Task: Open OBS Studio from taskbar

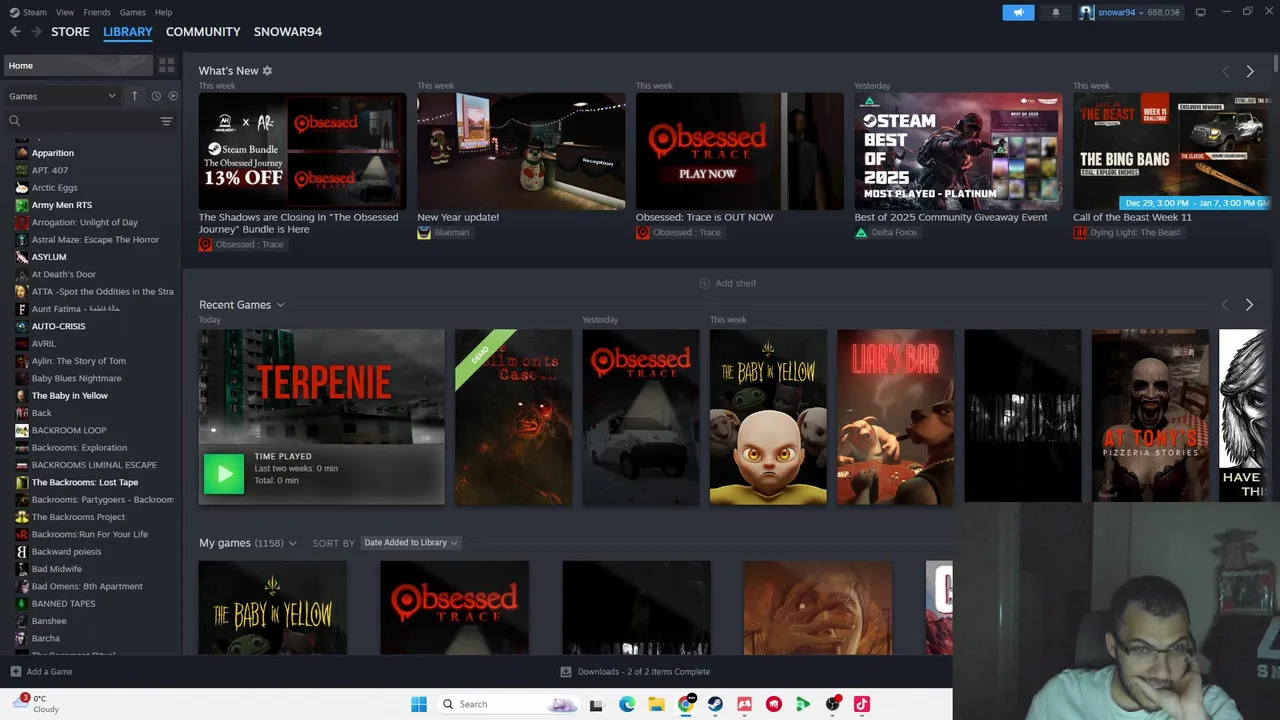Action: [832, 704]
